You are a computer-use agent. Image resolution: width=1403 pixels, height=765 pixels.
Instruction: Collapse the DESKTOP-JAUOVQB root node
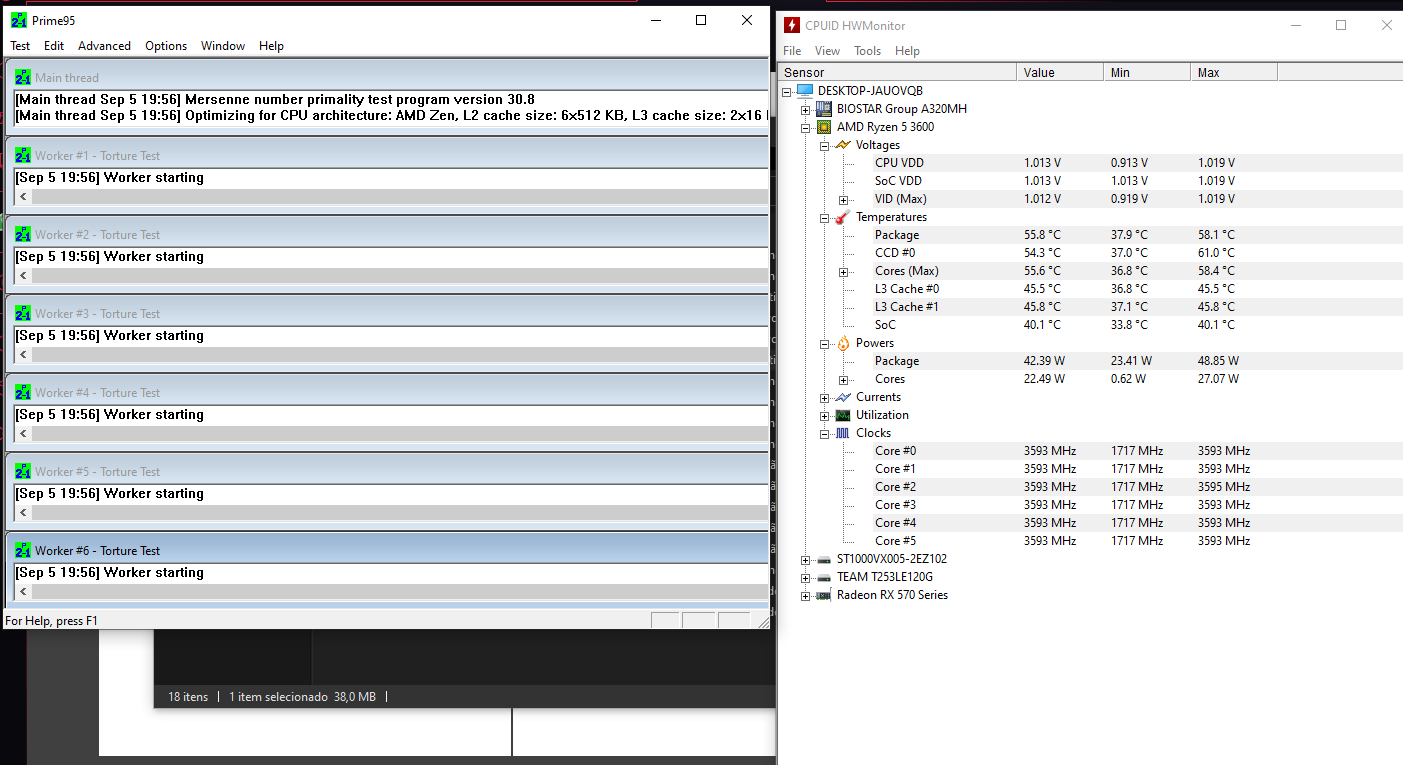[x=787, y=91]
